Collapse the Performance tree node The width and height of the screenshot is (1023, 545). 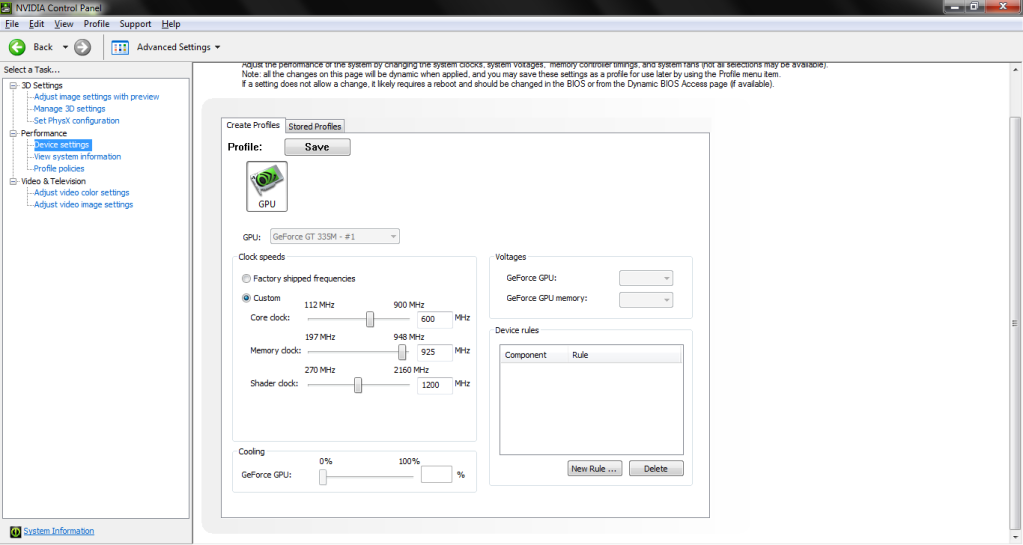13,133
